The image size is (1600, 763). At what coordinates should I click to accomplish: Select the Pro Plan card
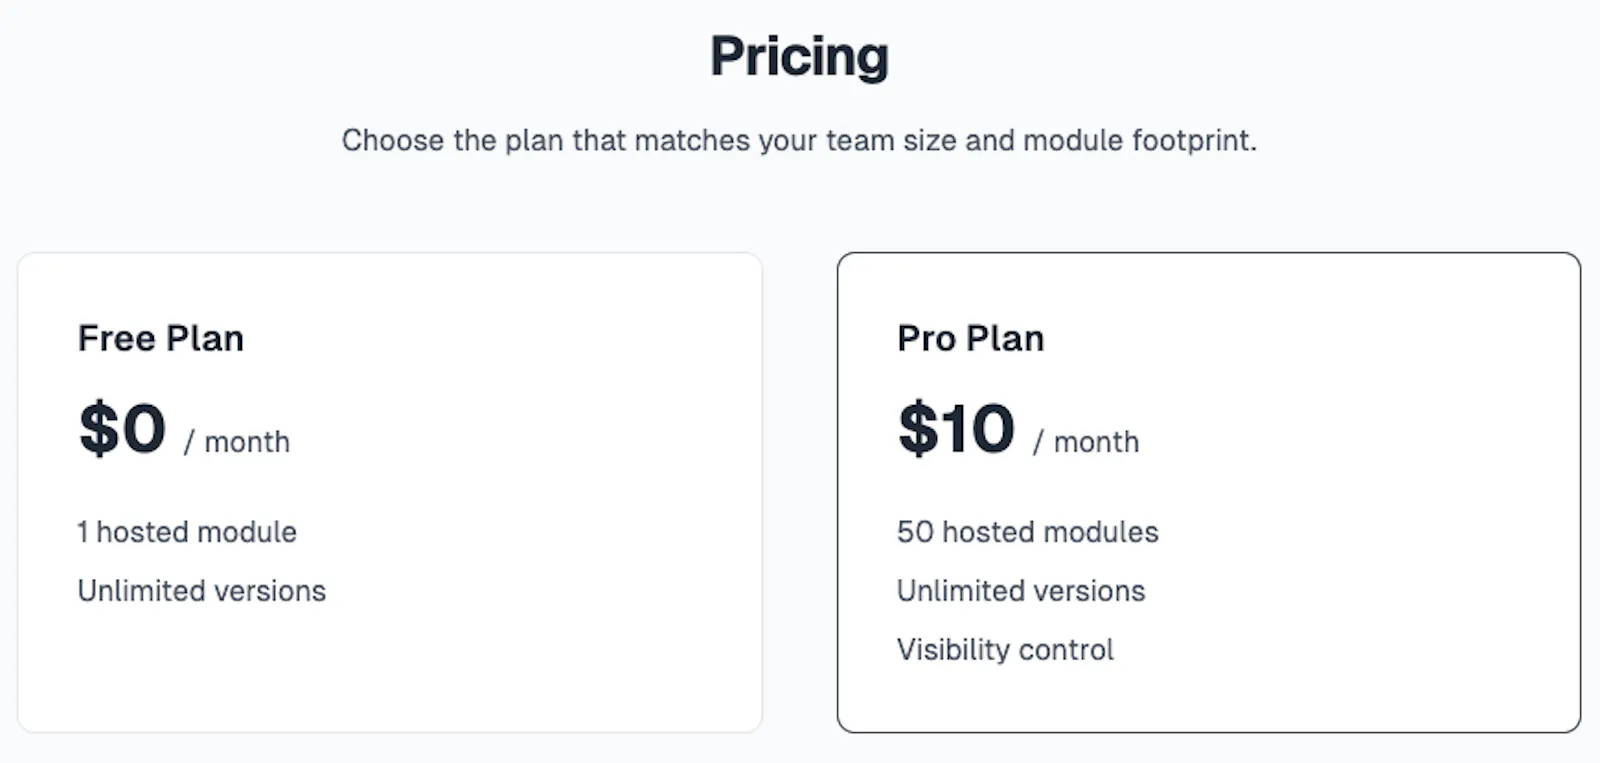point(1209,492)
